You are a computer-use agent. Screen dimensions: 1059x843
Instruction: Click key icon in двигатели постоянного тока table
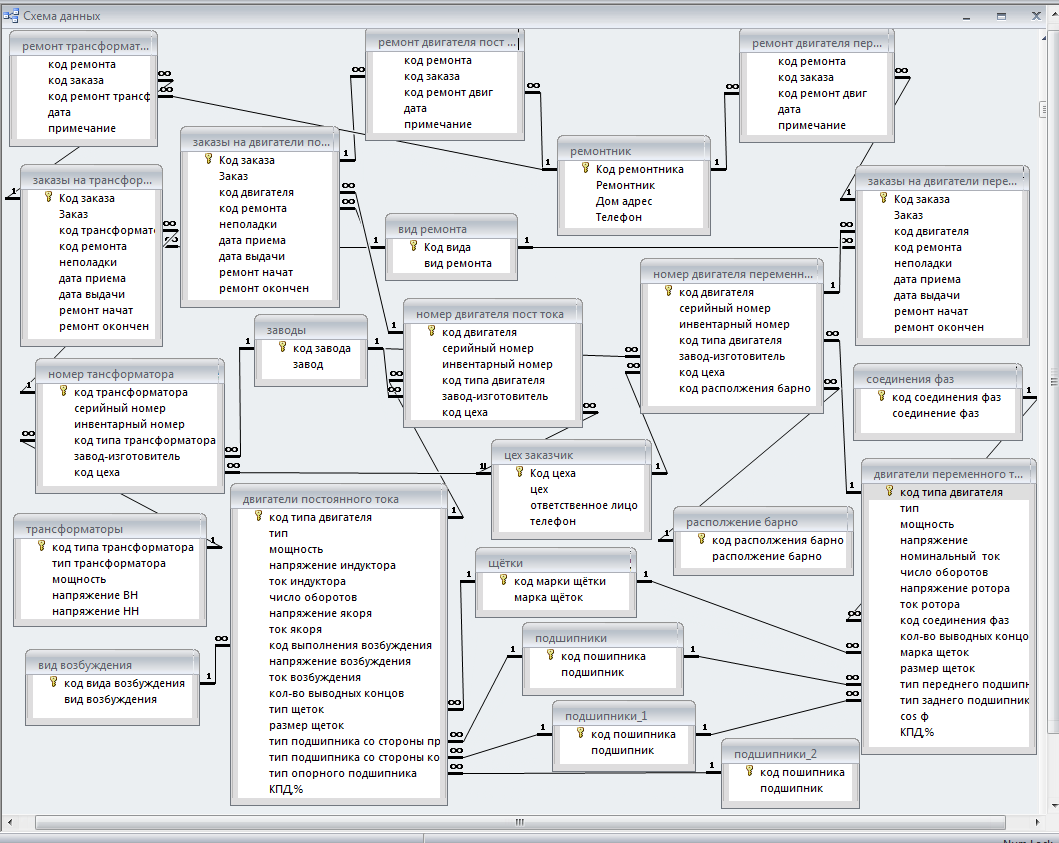[259, 516]
